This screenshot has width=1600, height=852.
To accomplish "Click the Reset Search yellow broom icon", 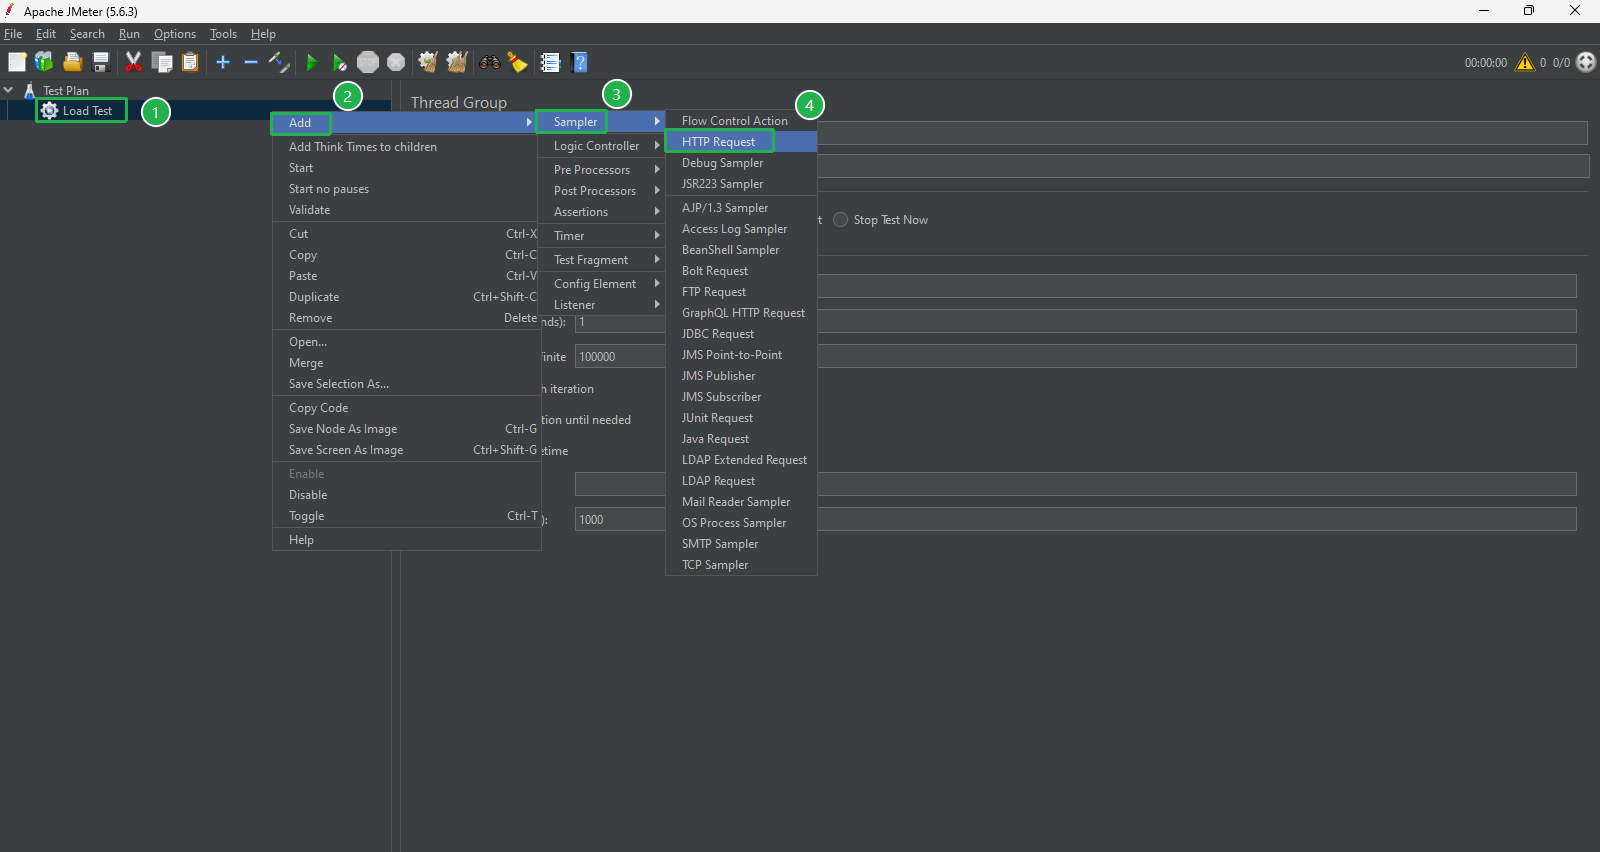I will click(517, 62).
